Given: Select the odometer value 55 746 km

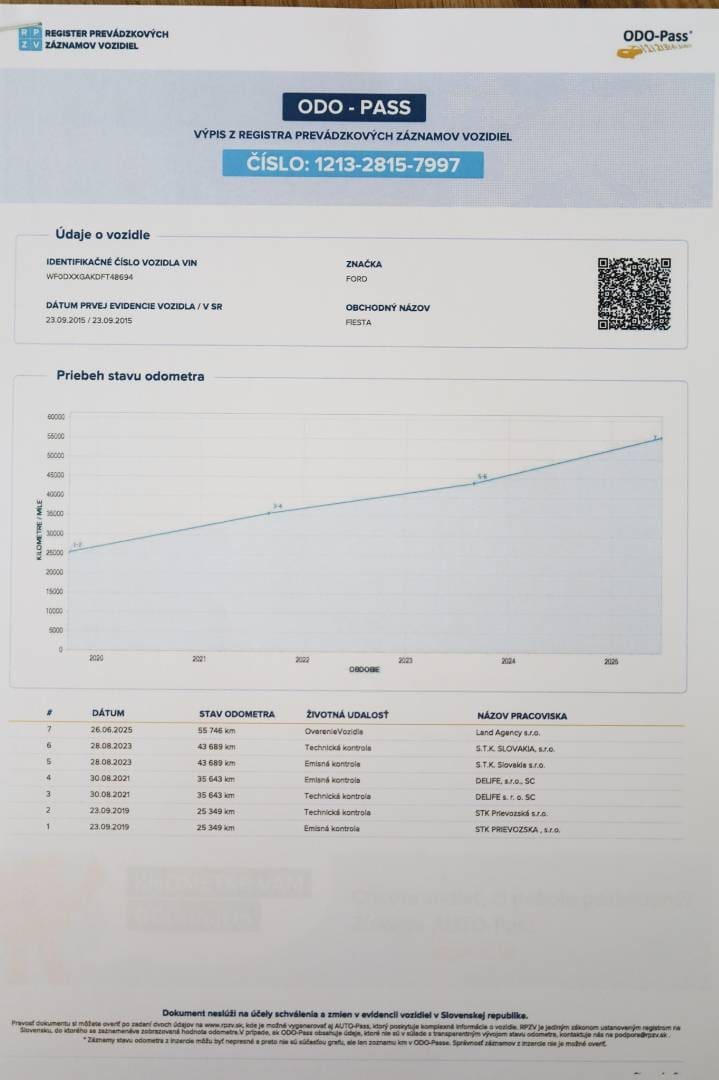Looking at the screenshot, I should [216, 730].
